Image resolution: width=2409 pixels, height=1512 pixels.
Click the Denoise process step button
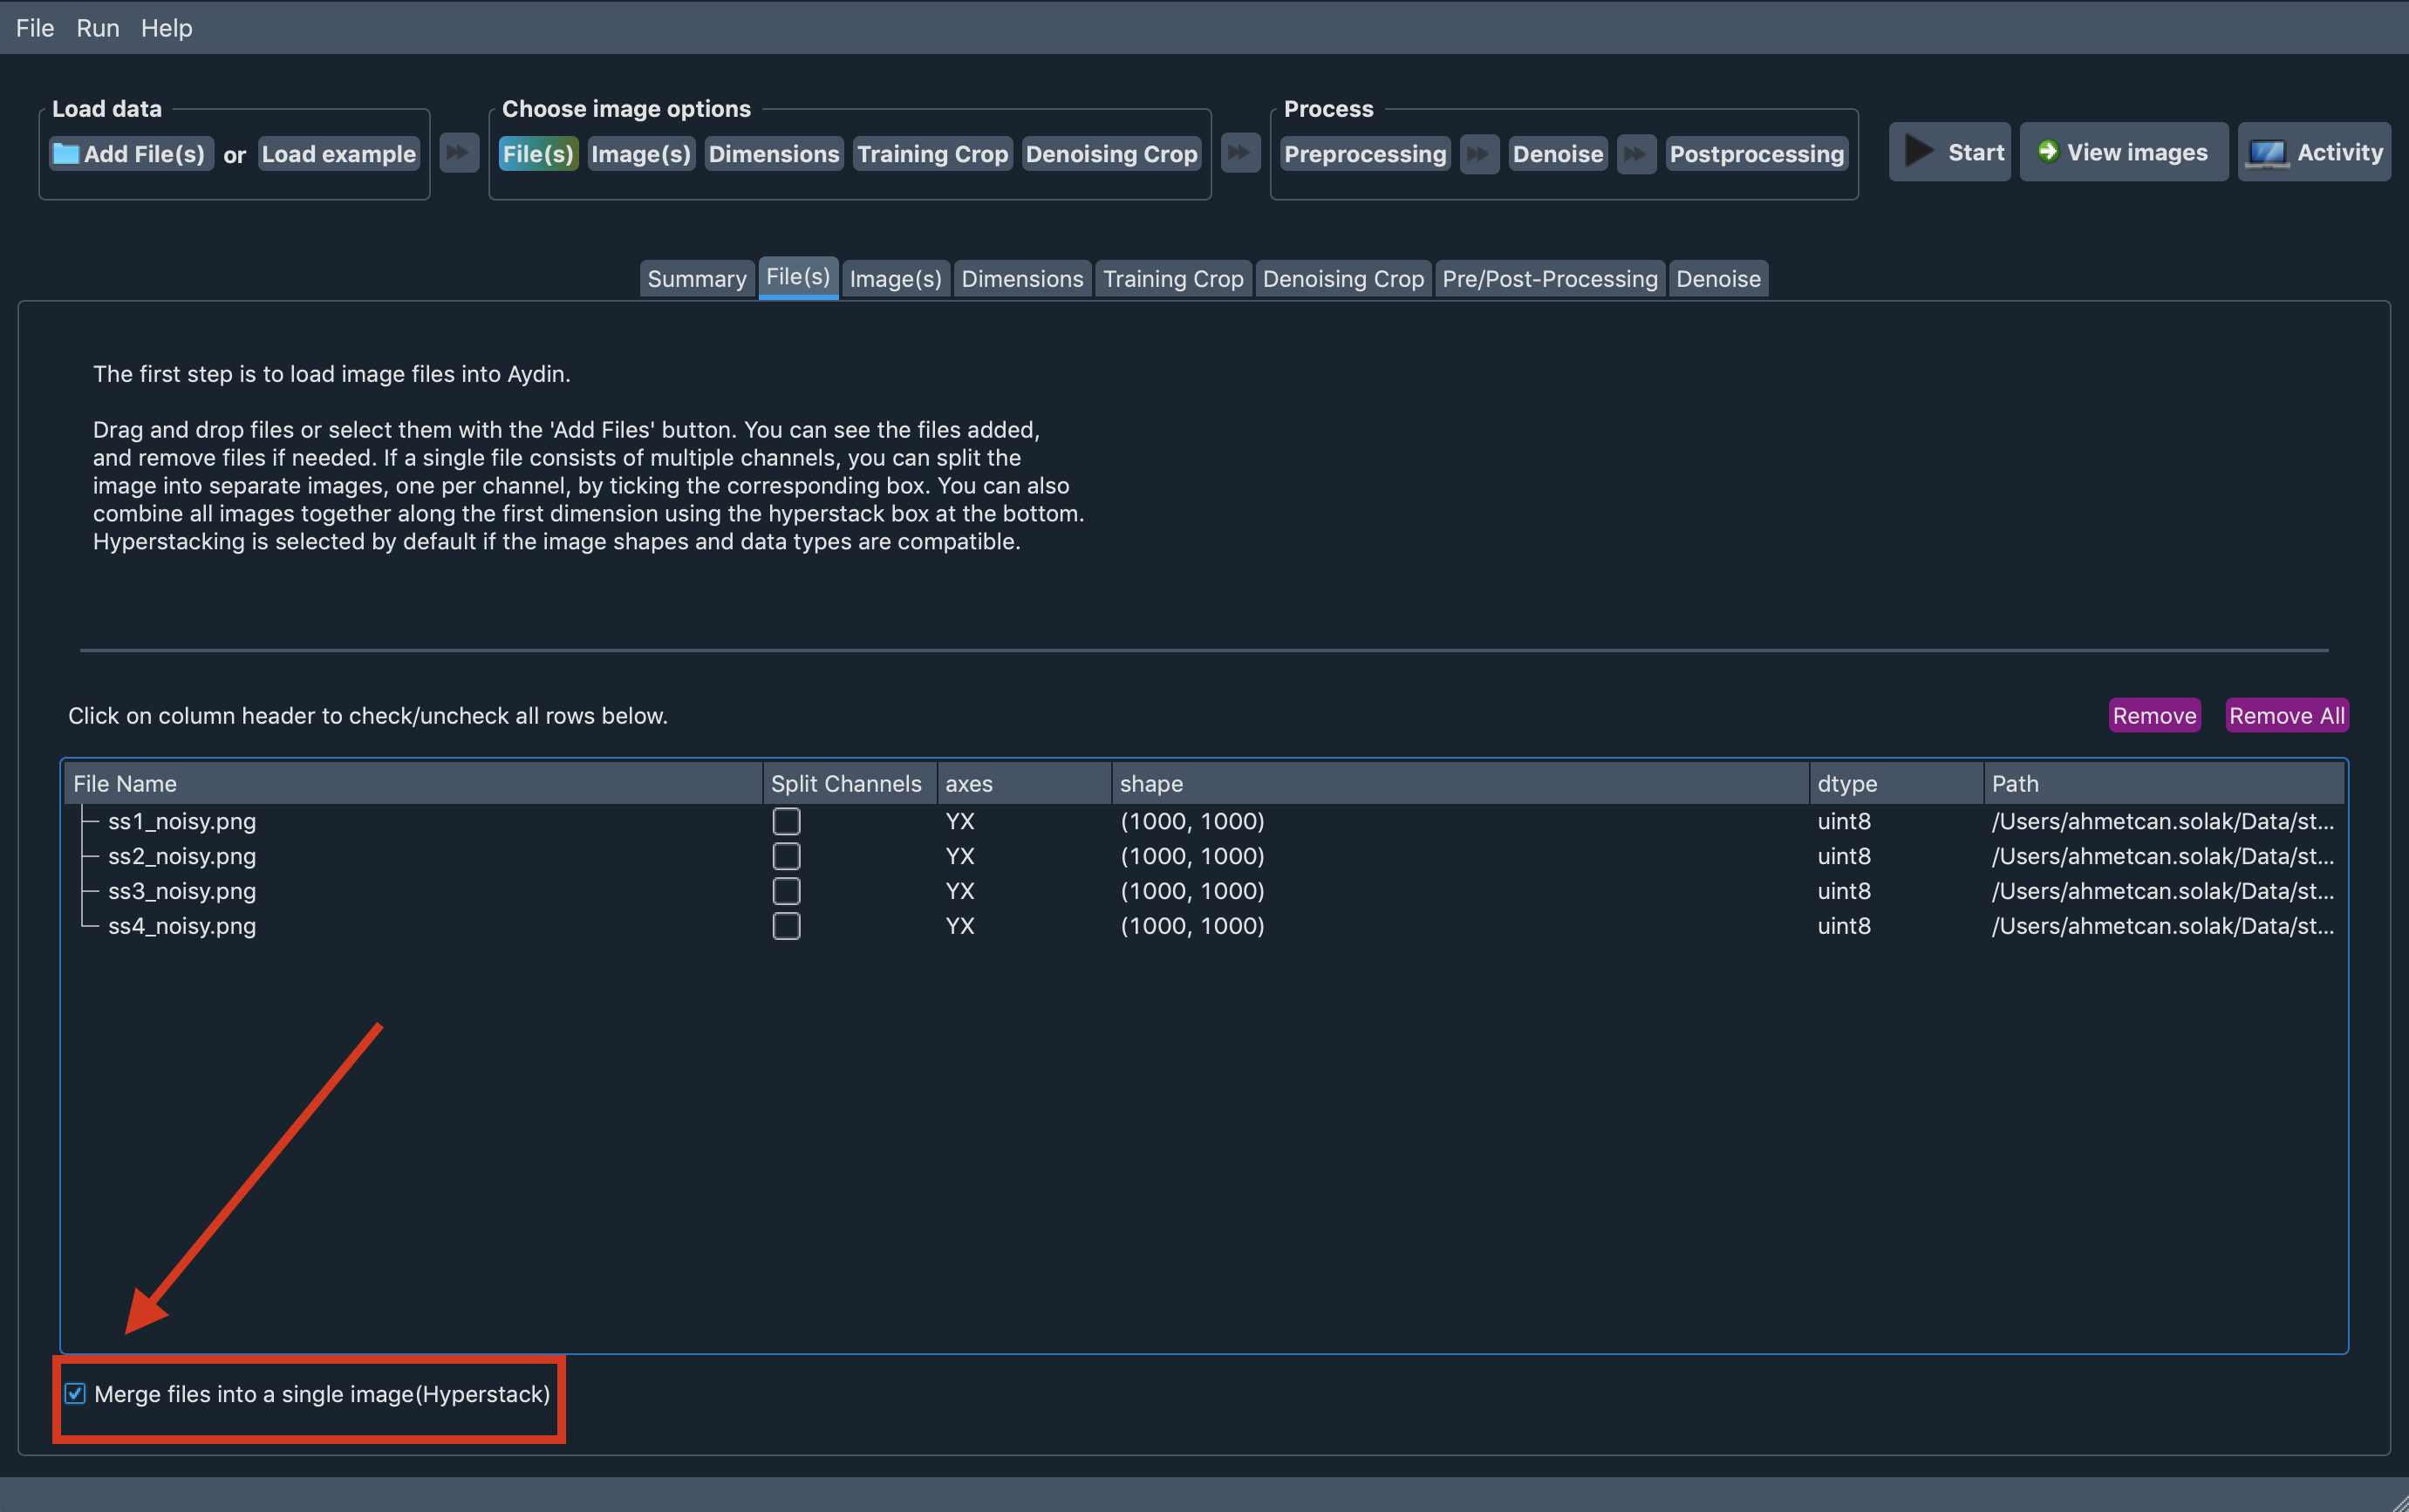(x=1557, y=154)
